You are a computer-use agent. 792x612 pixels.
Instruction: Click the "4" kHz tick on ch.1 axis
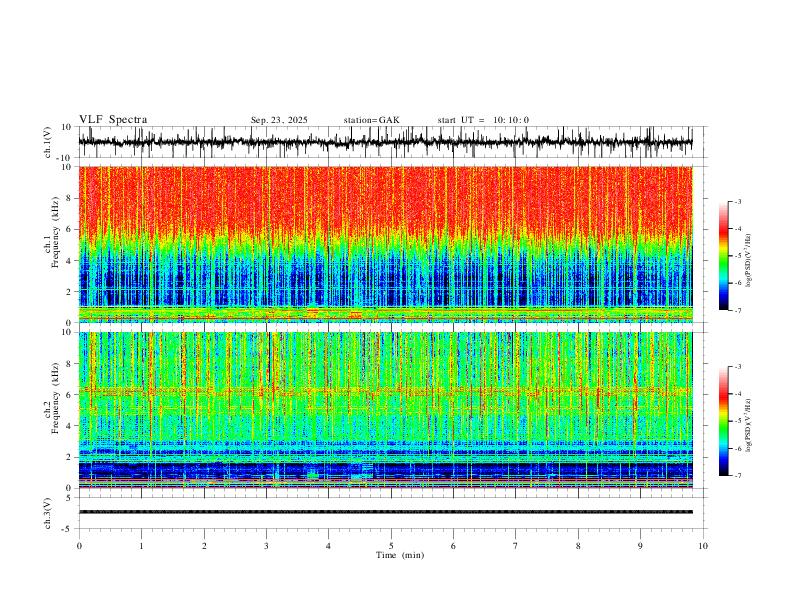click(x=70, y=261)
